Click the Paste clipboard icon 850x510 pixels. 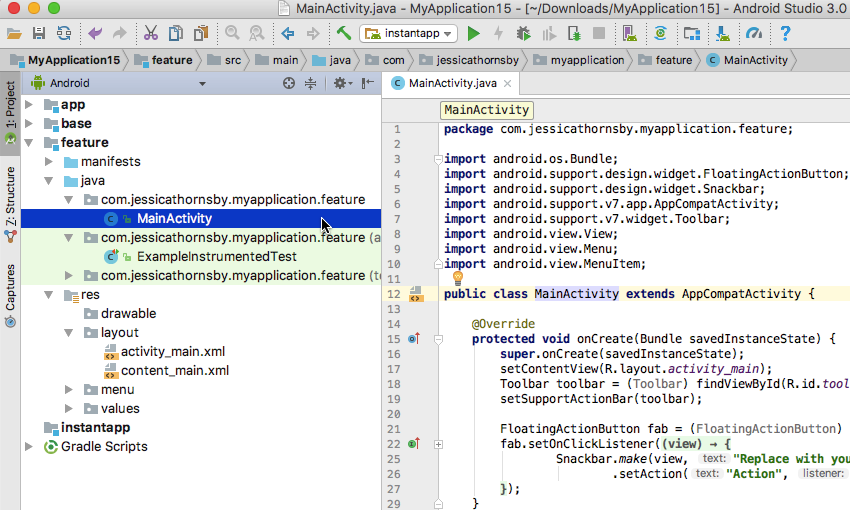pos(201,34)
